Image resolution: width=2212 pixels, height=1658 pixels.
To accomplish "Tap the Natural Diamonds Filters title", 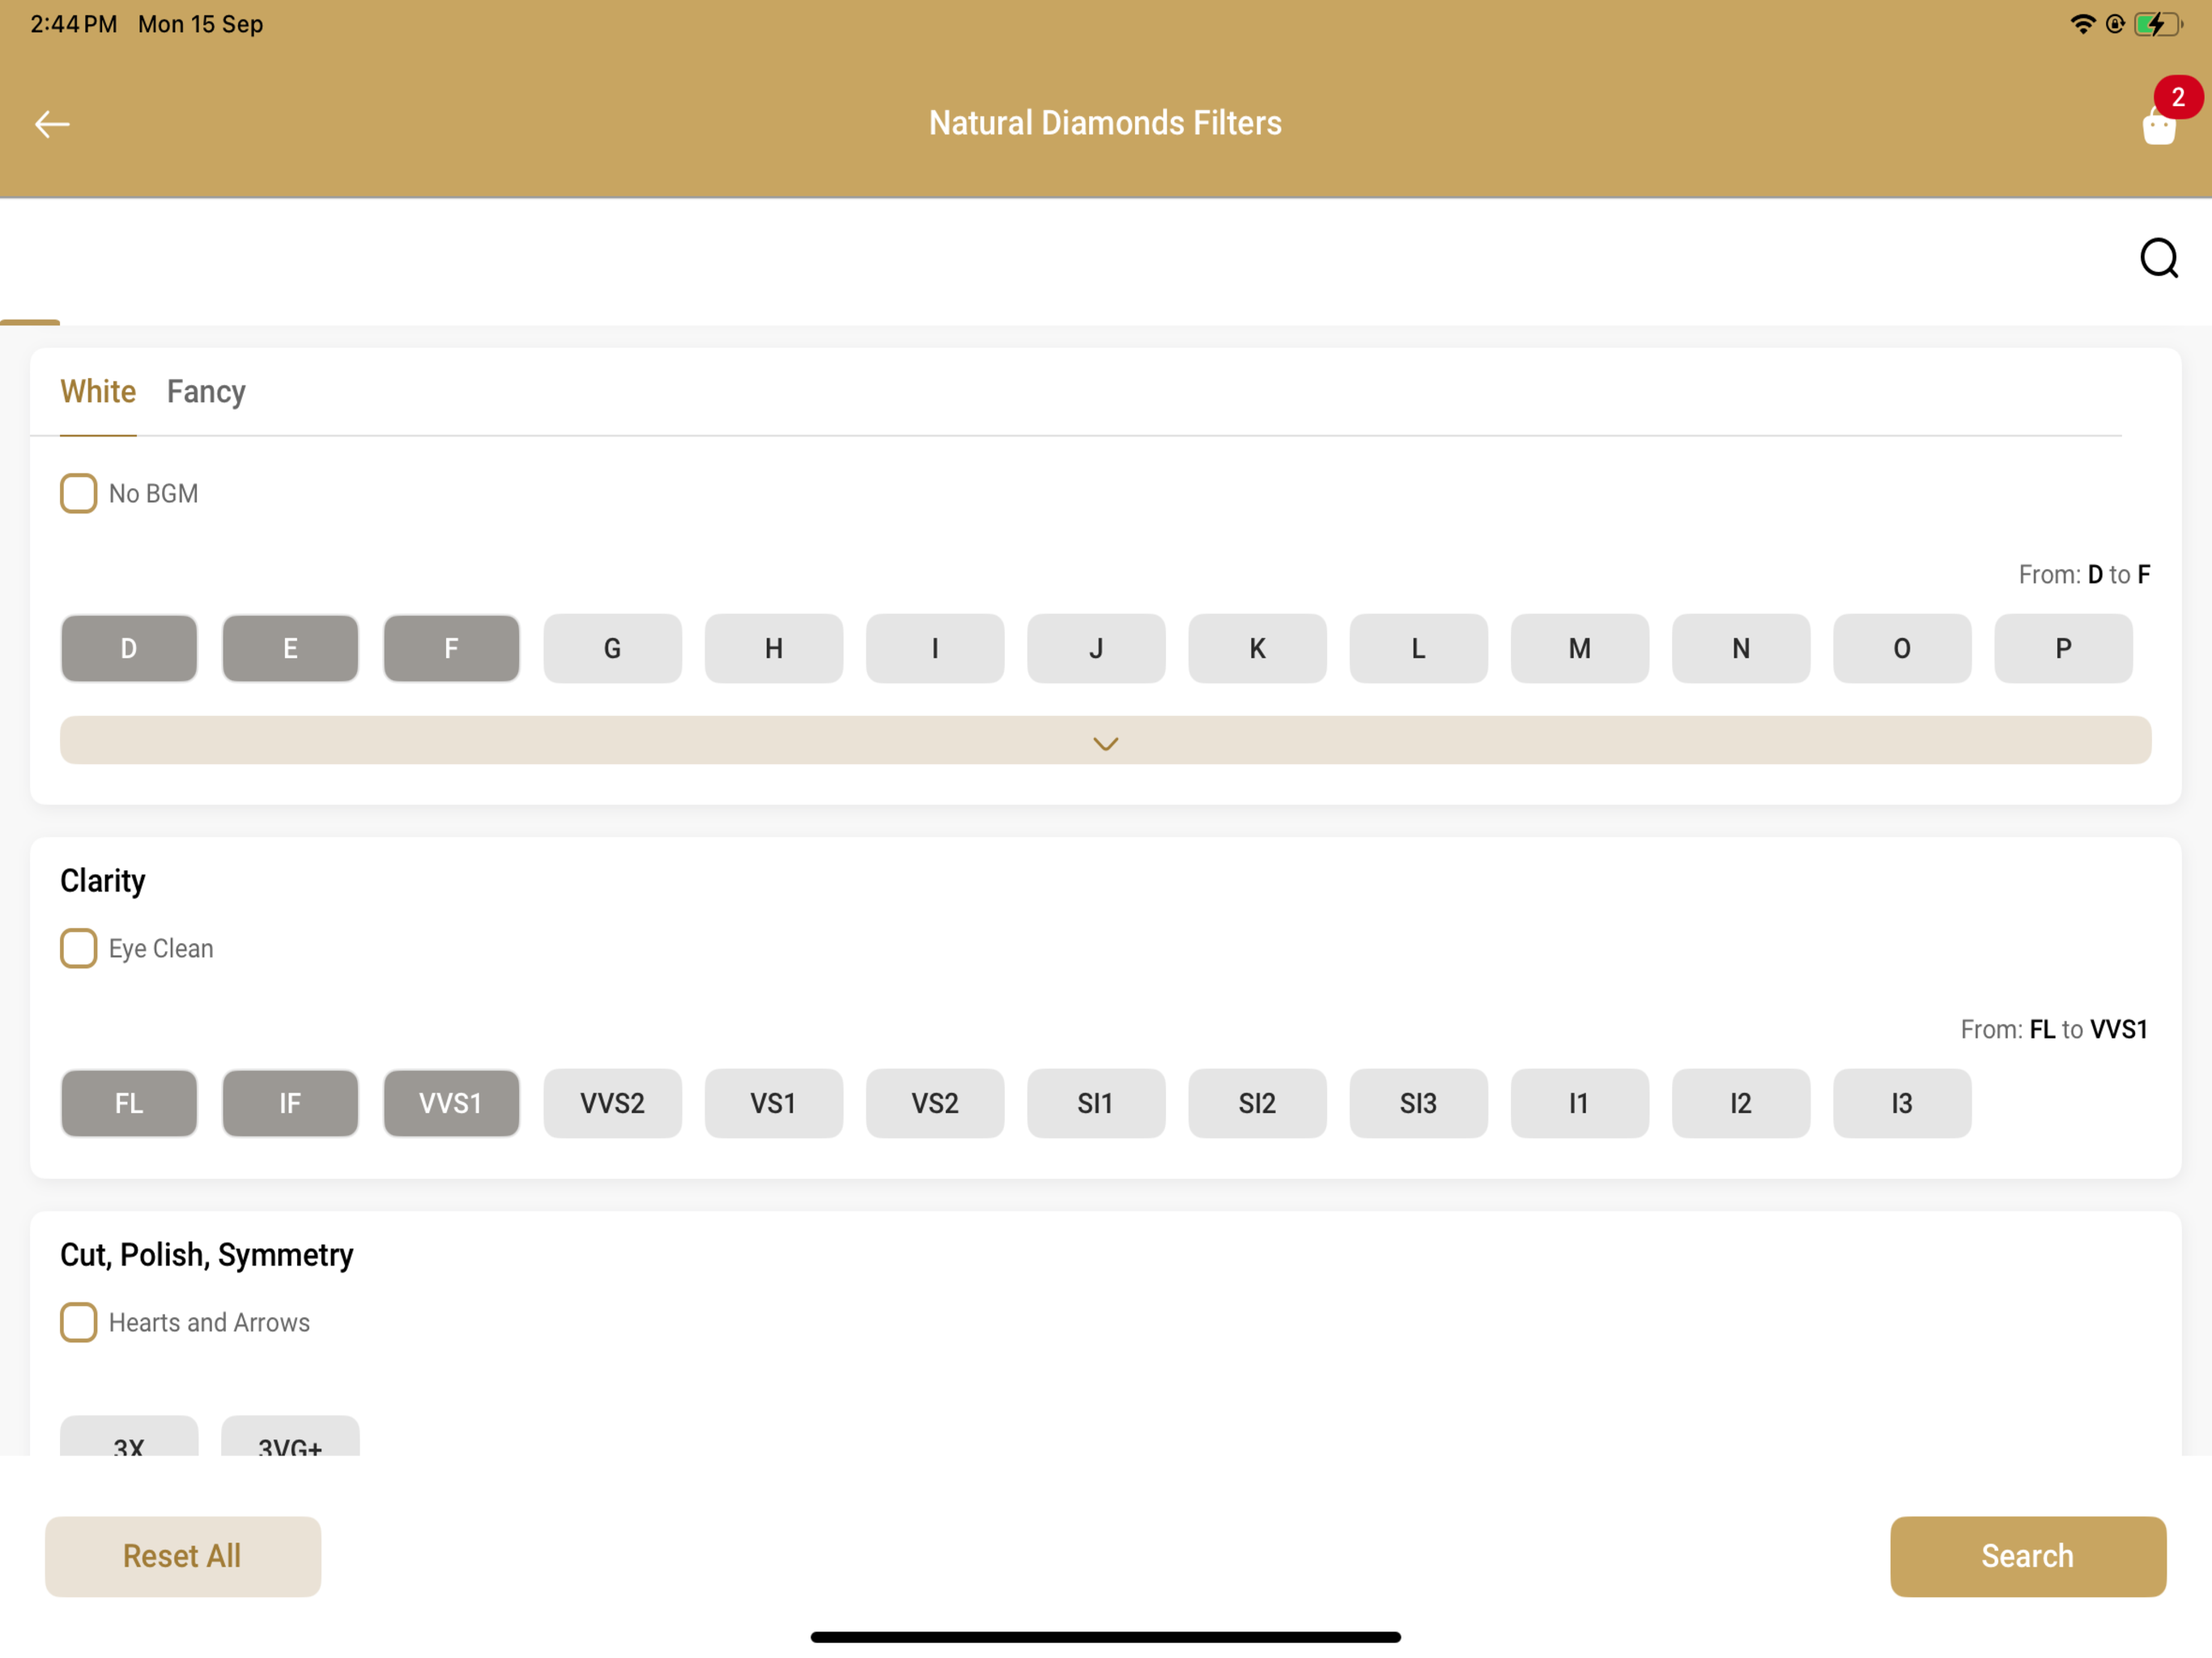I will (1105, 123).
